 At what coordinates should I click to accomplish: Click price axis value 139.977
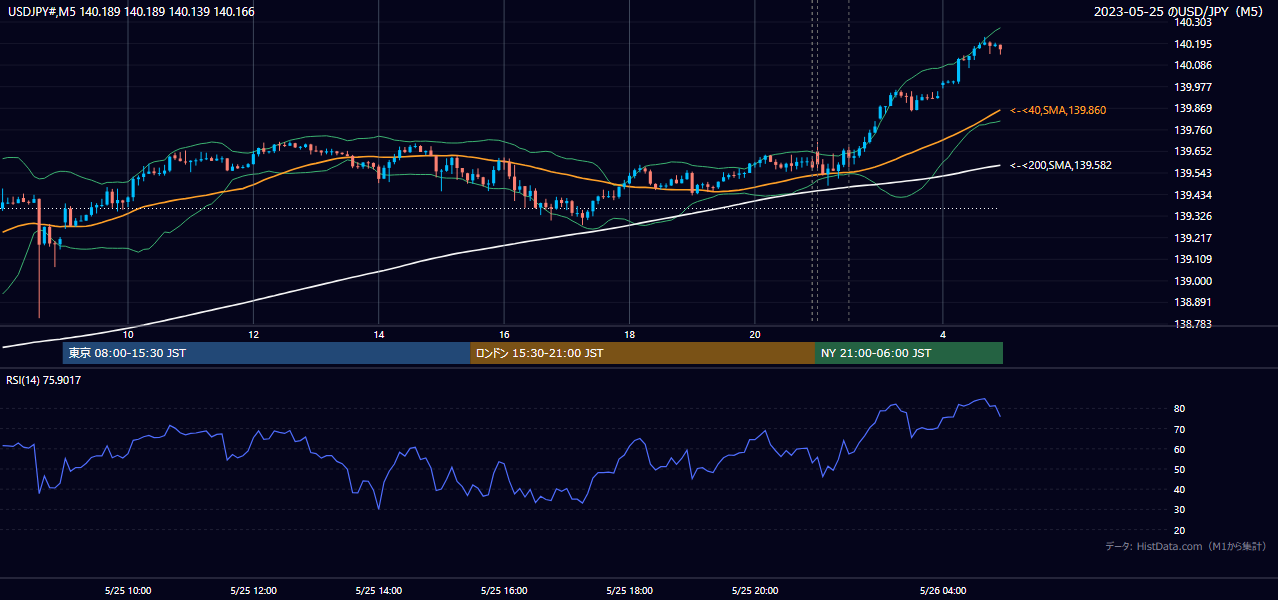point(1192,87)
